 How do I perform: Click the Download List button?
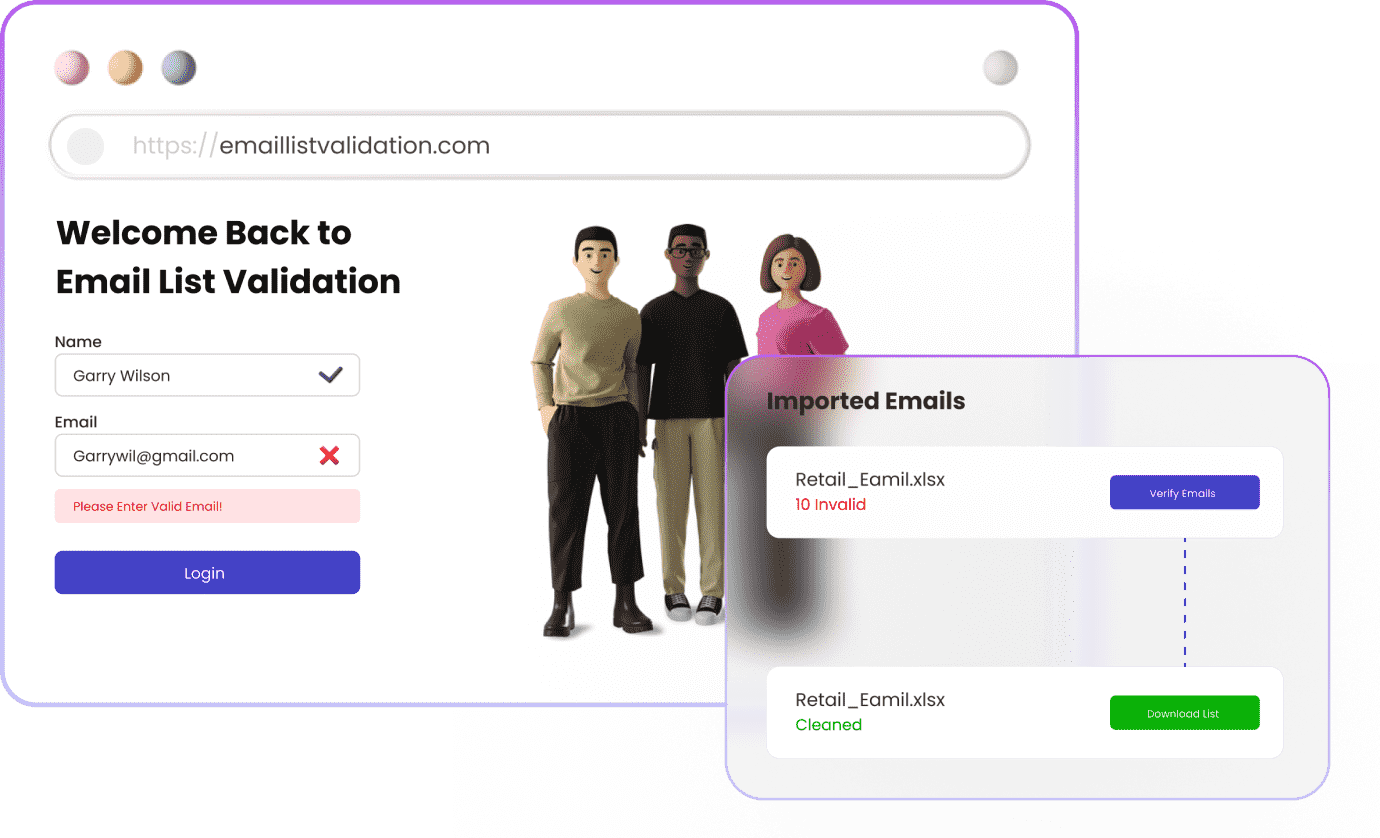pyautogui.click(x=1184, y=713)
